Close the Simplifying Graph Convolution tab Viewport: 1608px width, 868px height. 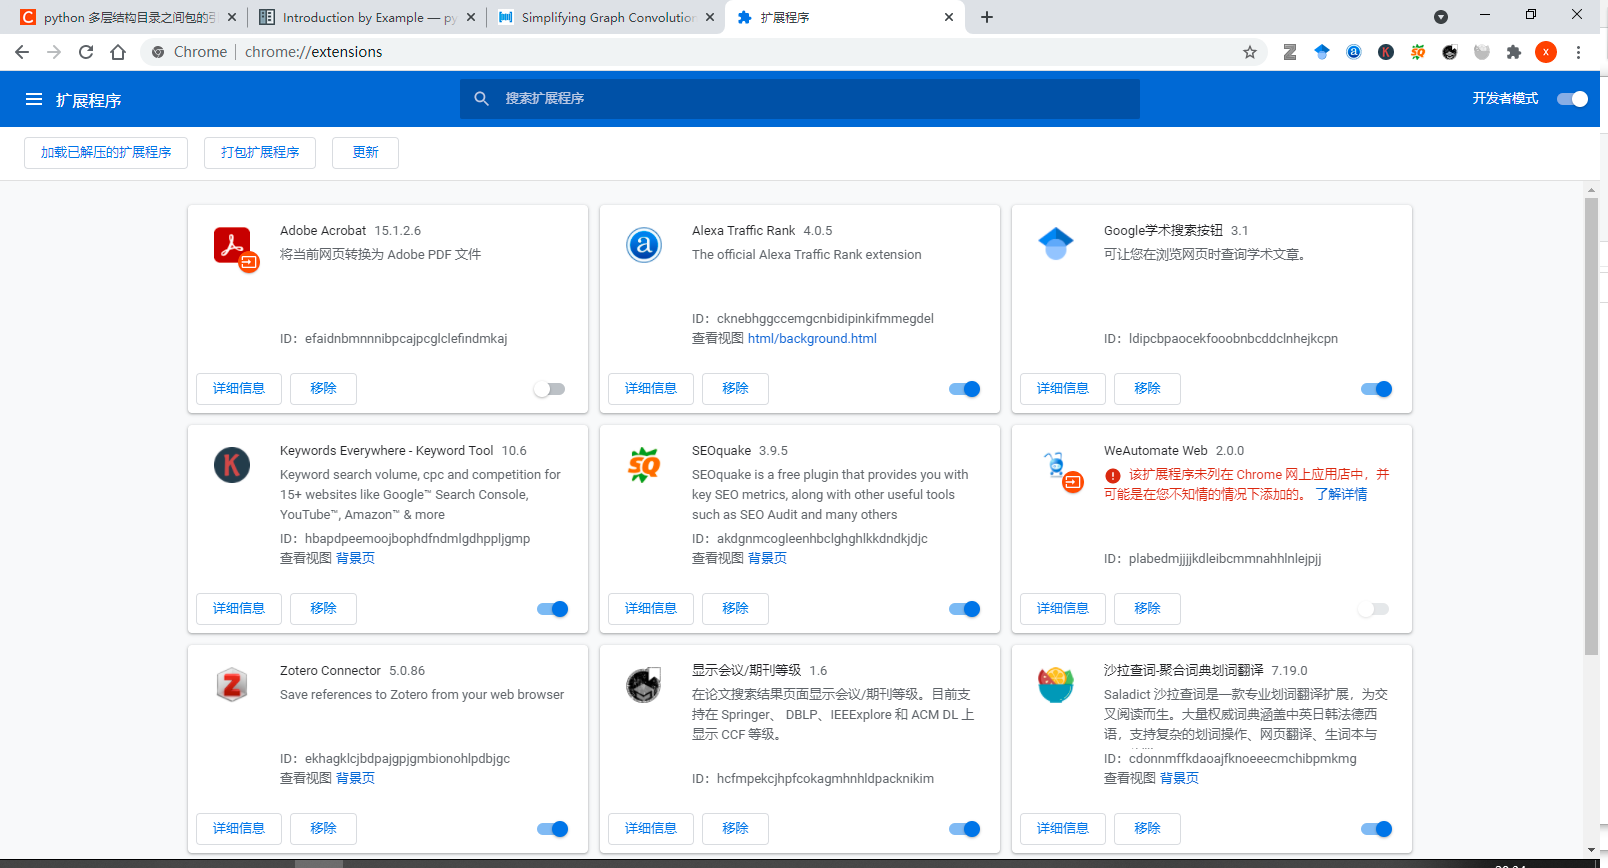coord(710,17)
